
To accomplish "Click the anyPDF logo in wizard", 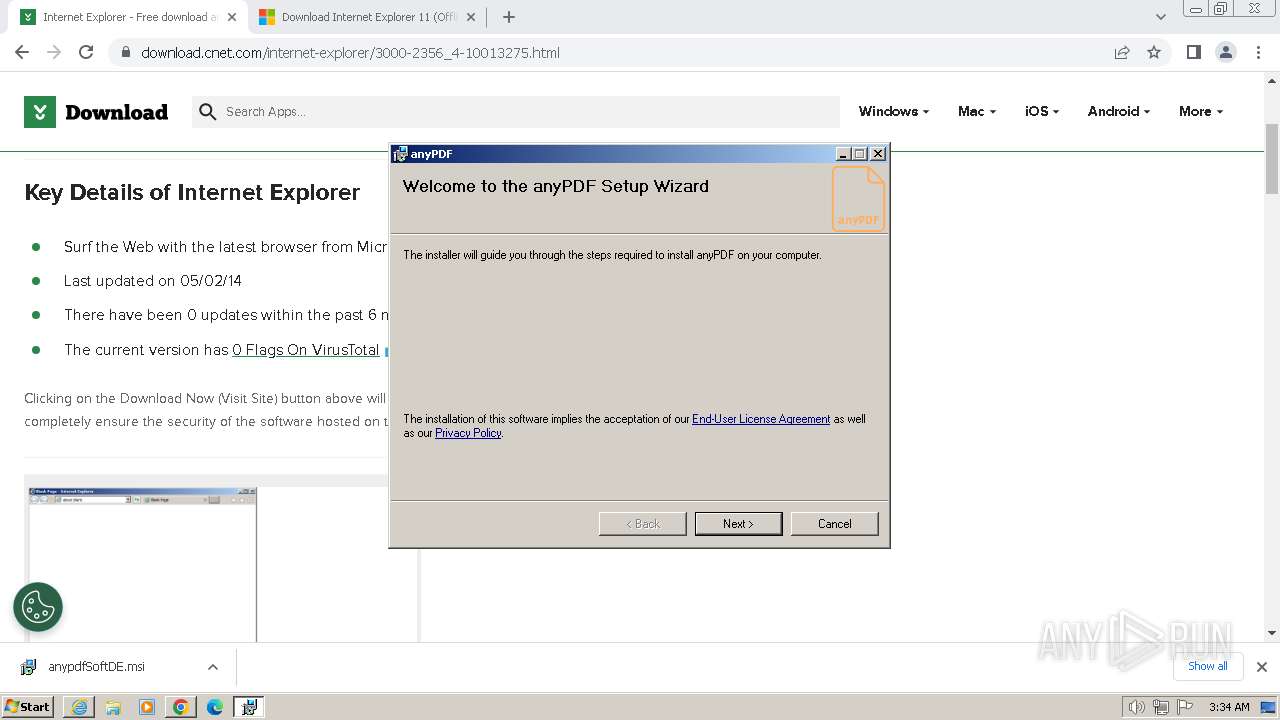I will pyautogui.click(x=858, y=198).
